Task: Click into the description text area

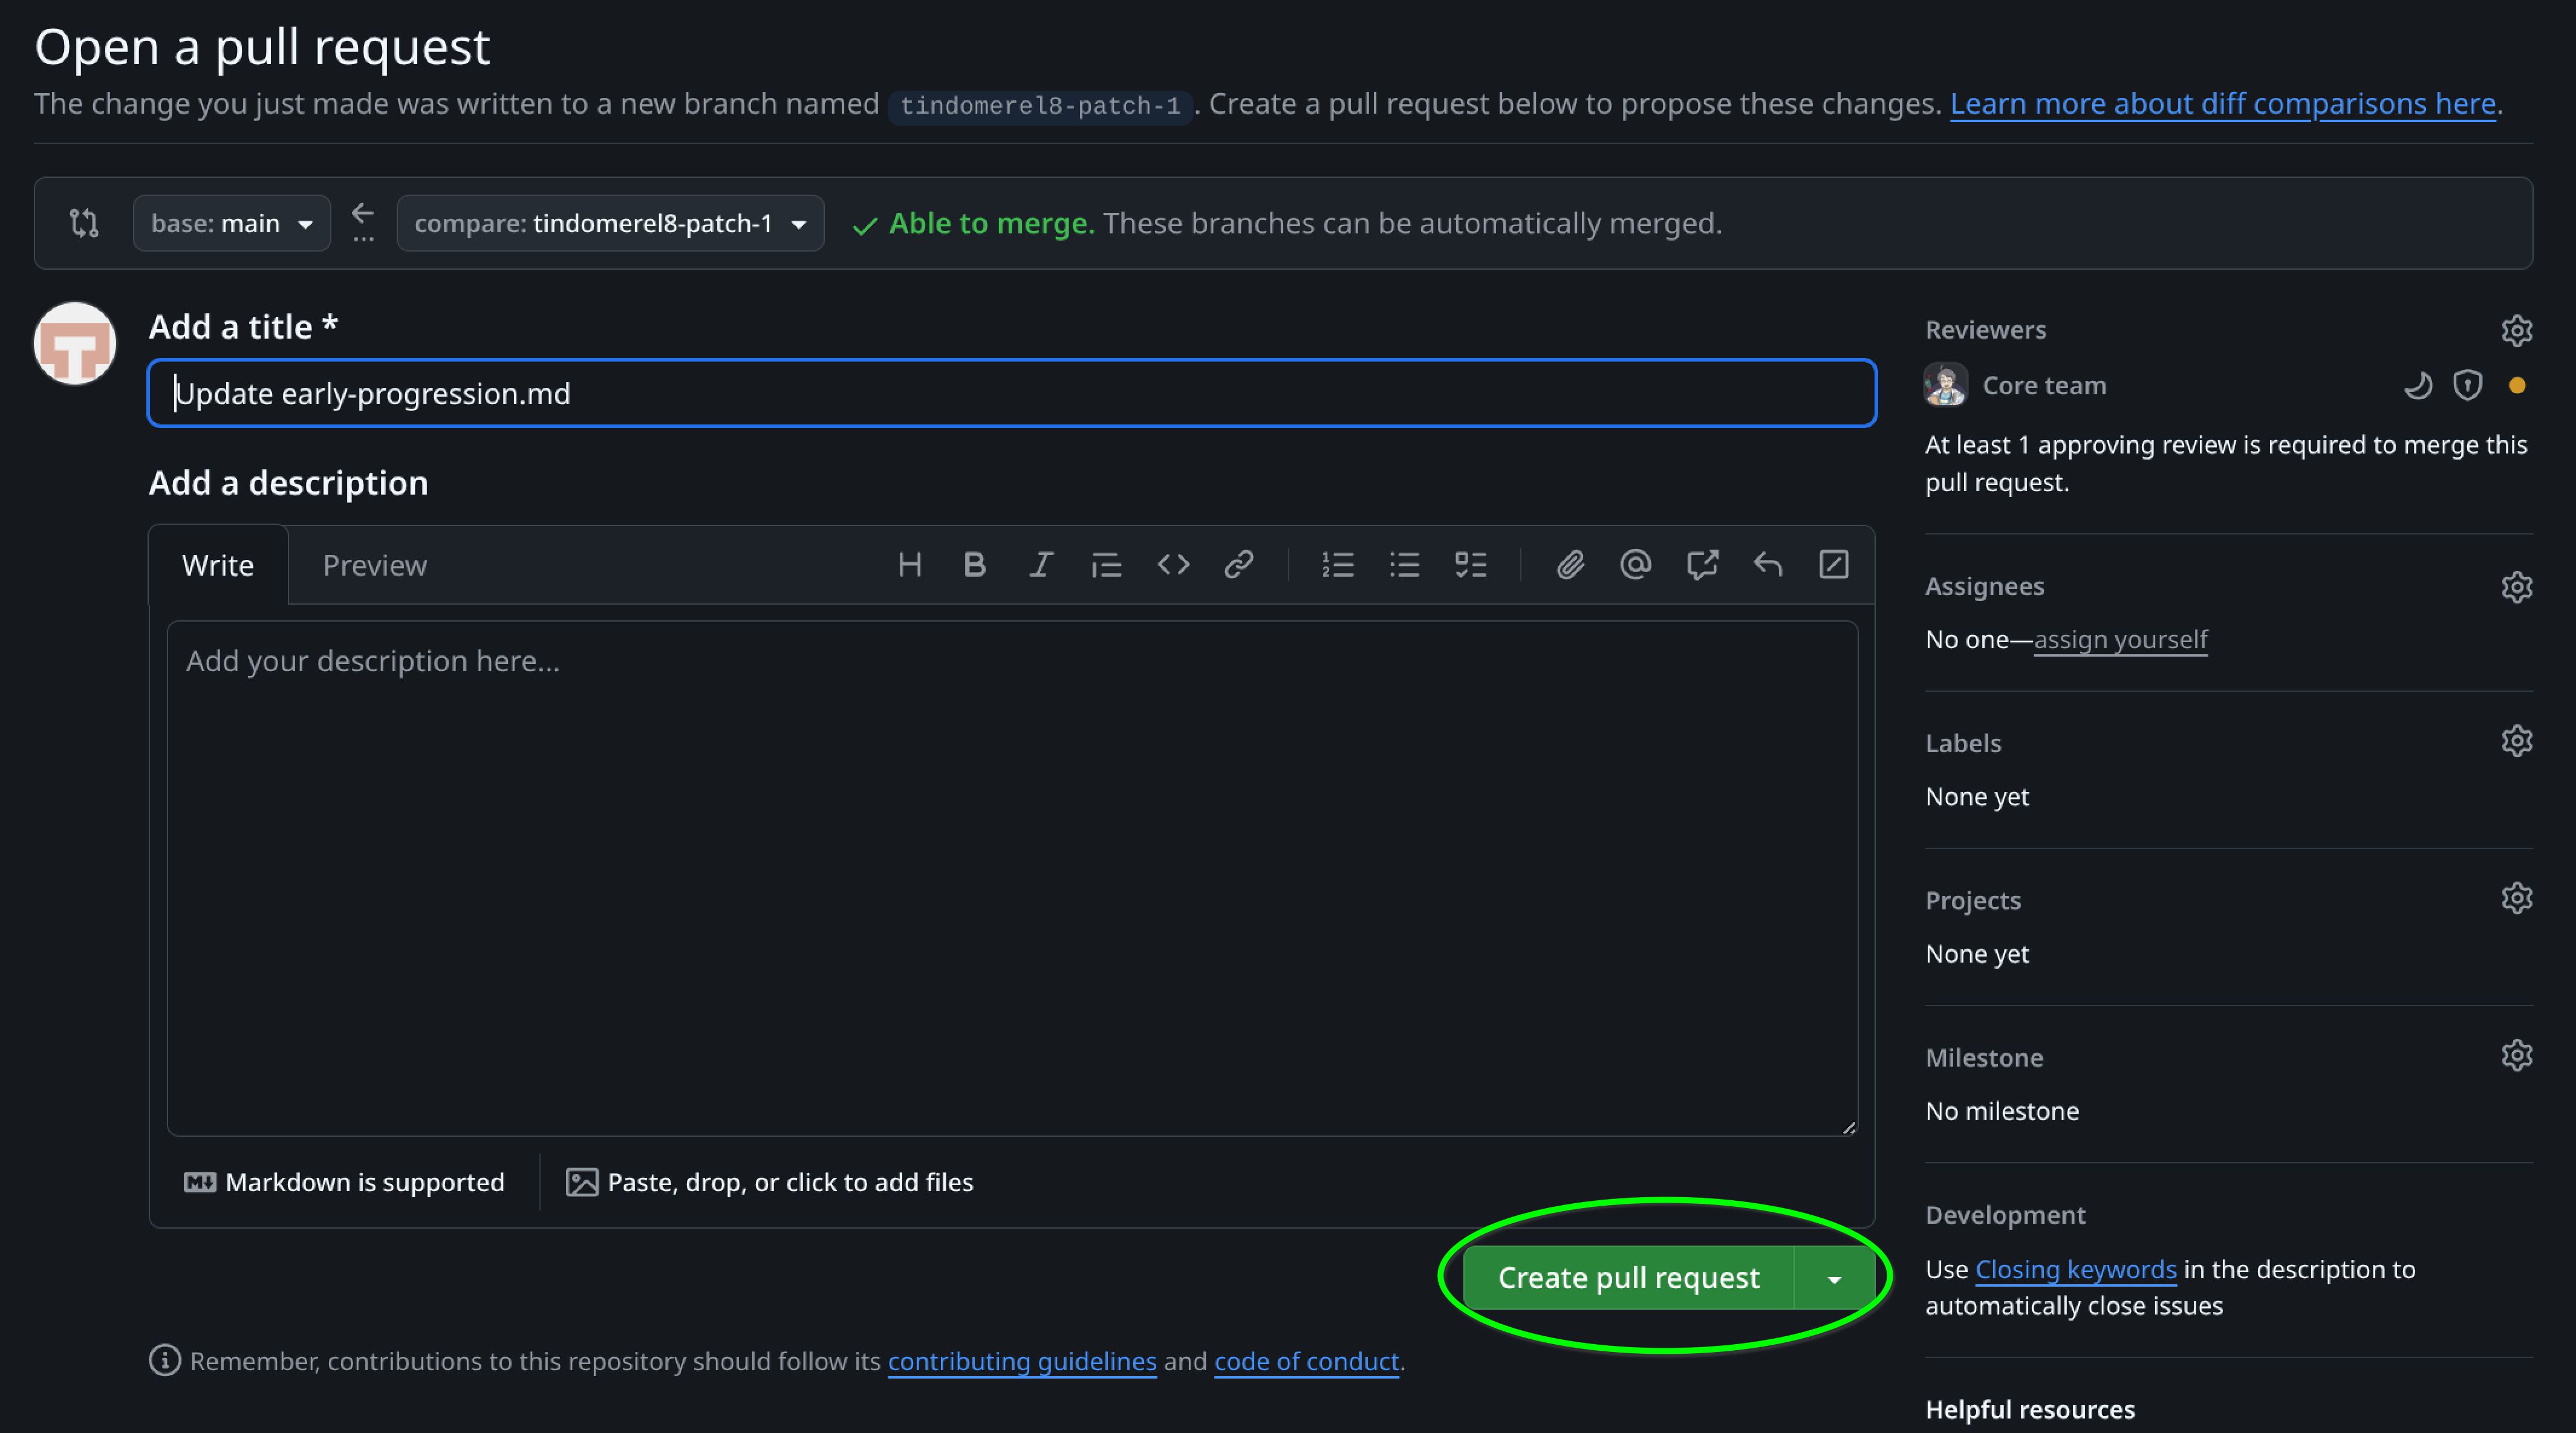Action: click(1012, 878)
